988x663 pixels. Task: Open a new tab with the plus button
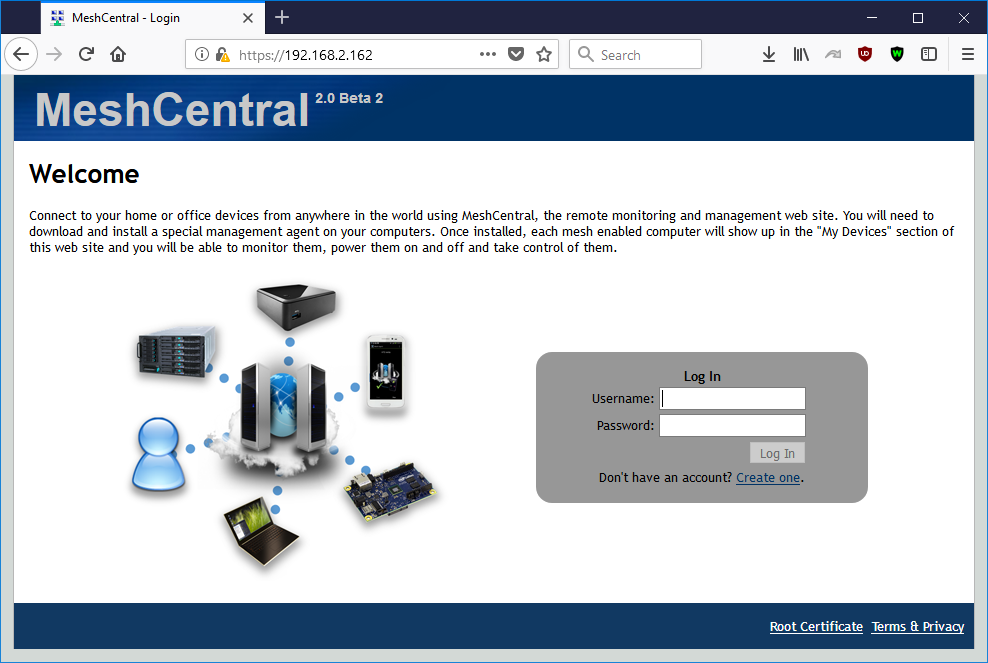[282, 18]
